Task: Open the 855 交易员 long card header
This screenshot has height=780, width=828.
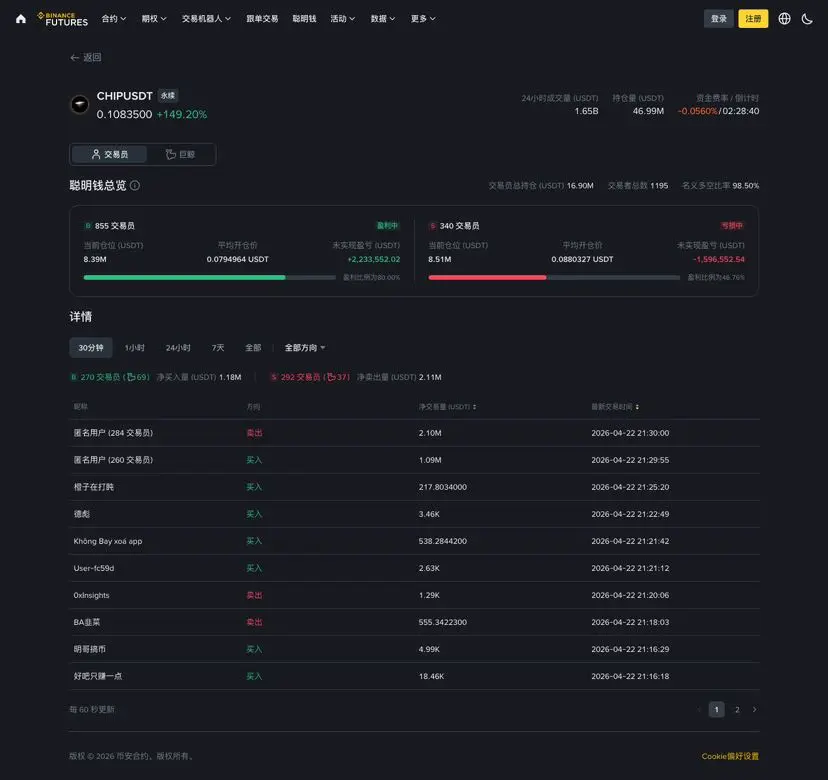Action: coord(109,225)
